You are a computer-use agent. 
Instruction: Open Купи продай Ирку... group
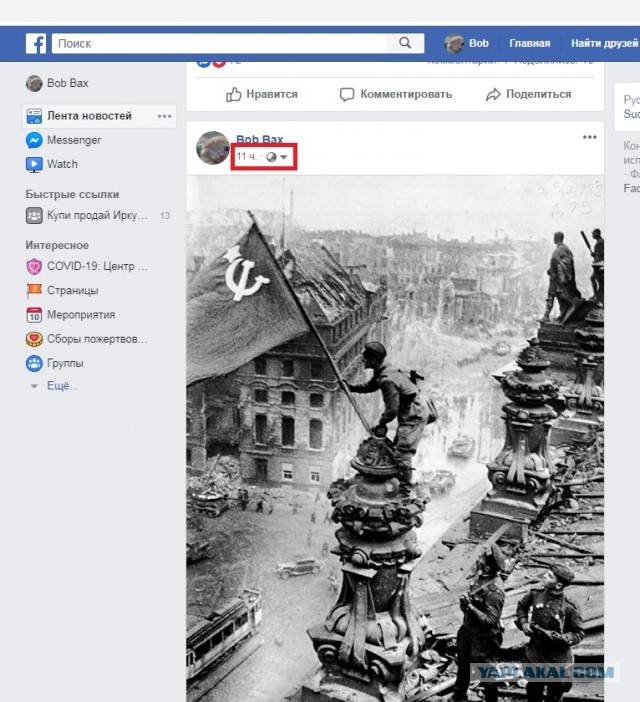click(x=97, y=215)
